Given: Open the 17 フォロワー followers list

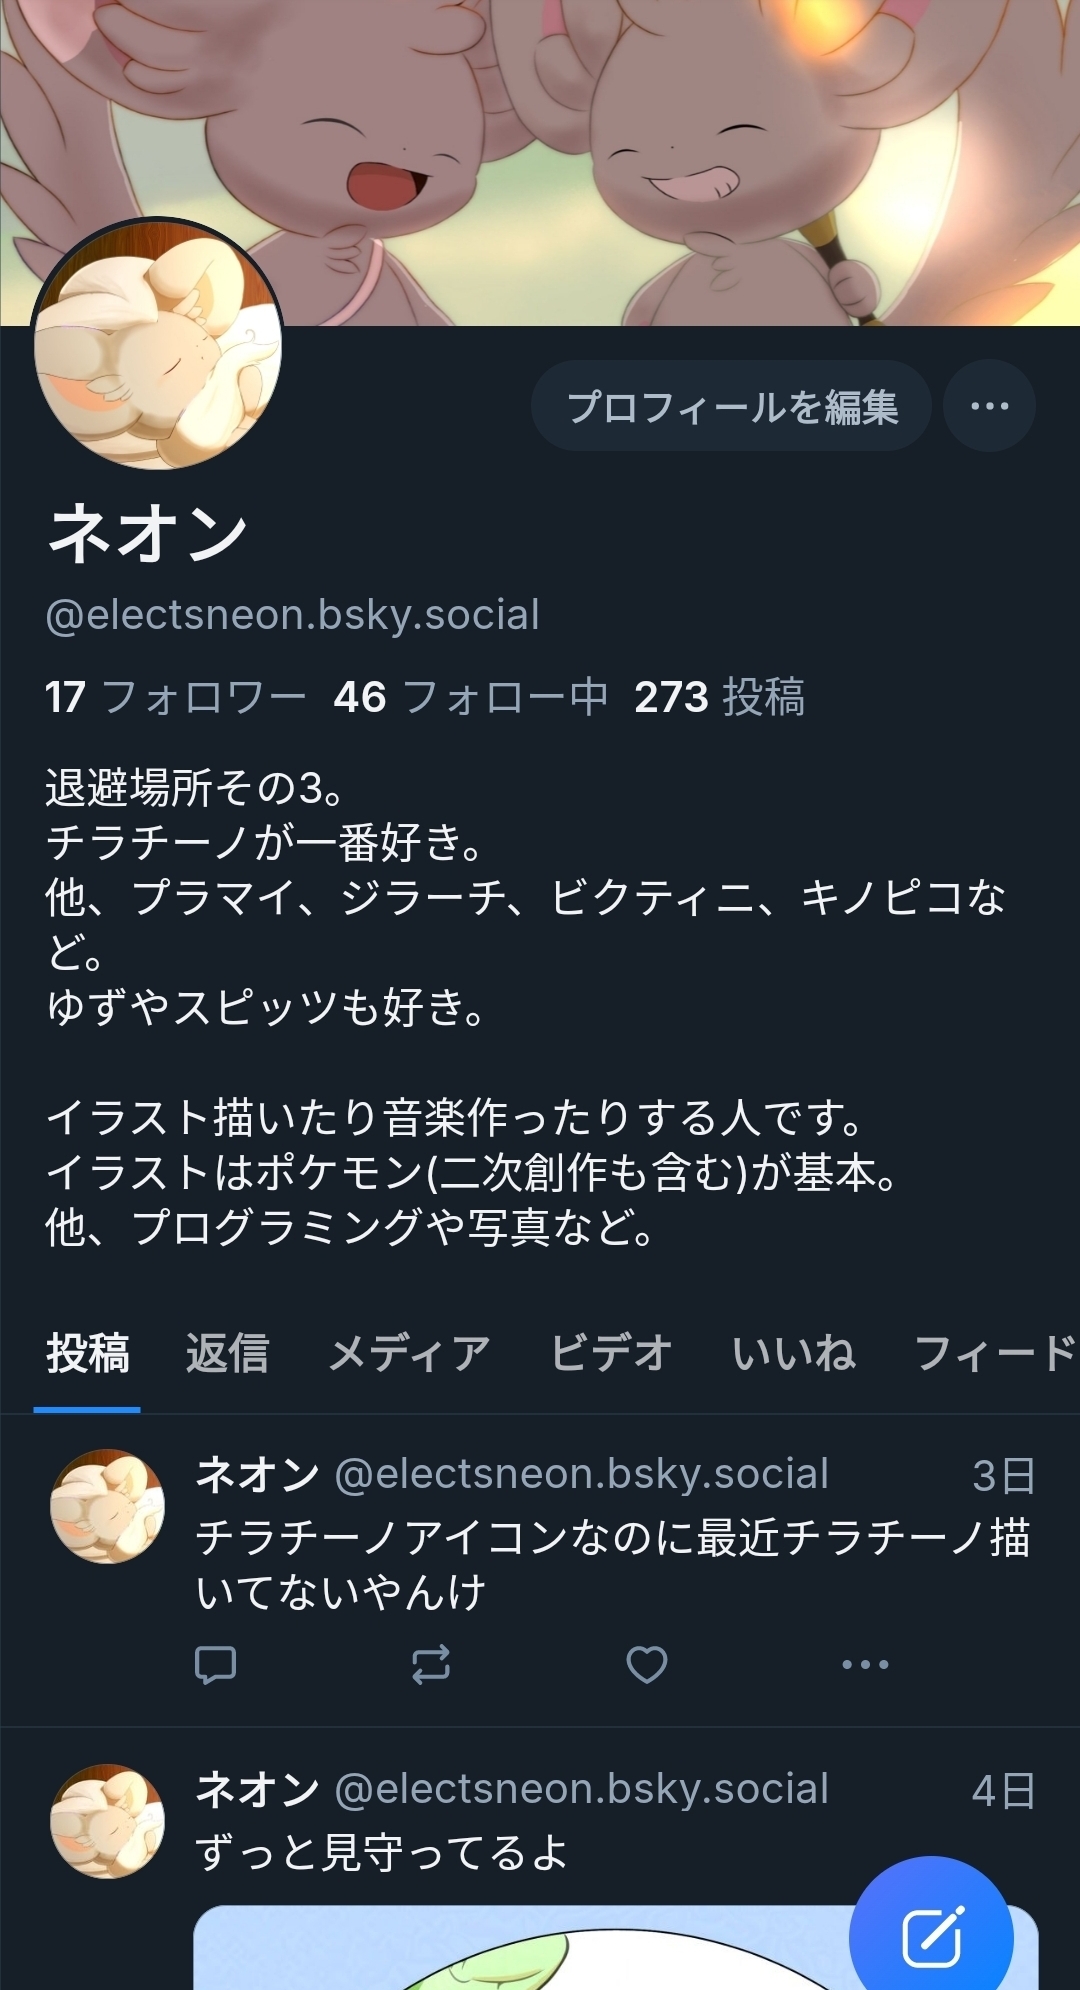Looking at the screenshot, I should 175,697.
